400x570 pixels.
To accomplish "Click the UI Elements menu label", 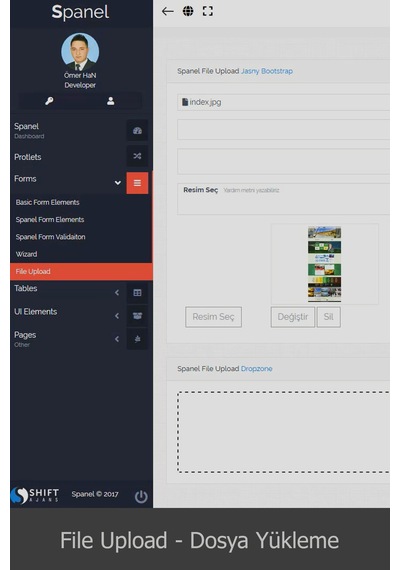I will click(35, 312).
